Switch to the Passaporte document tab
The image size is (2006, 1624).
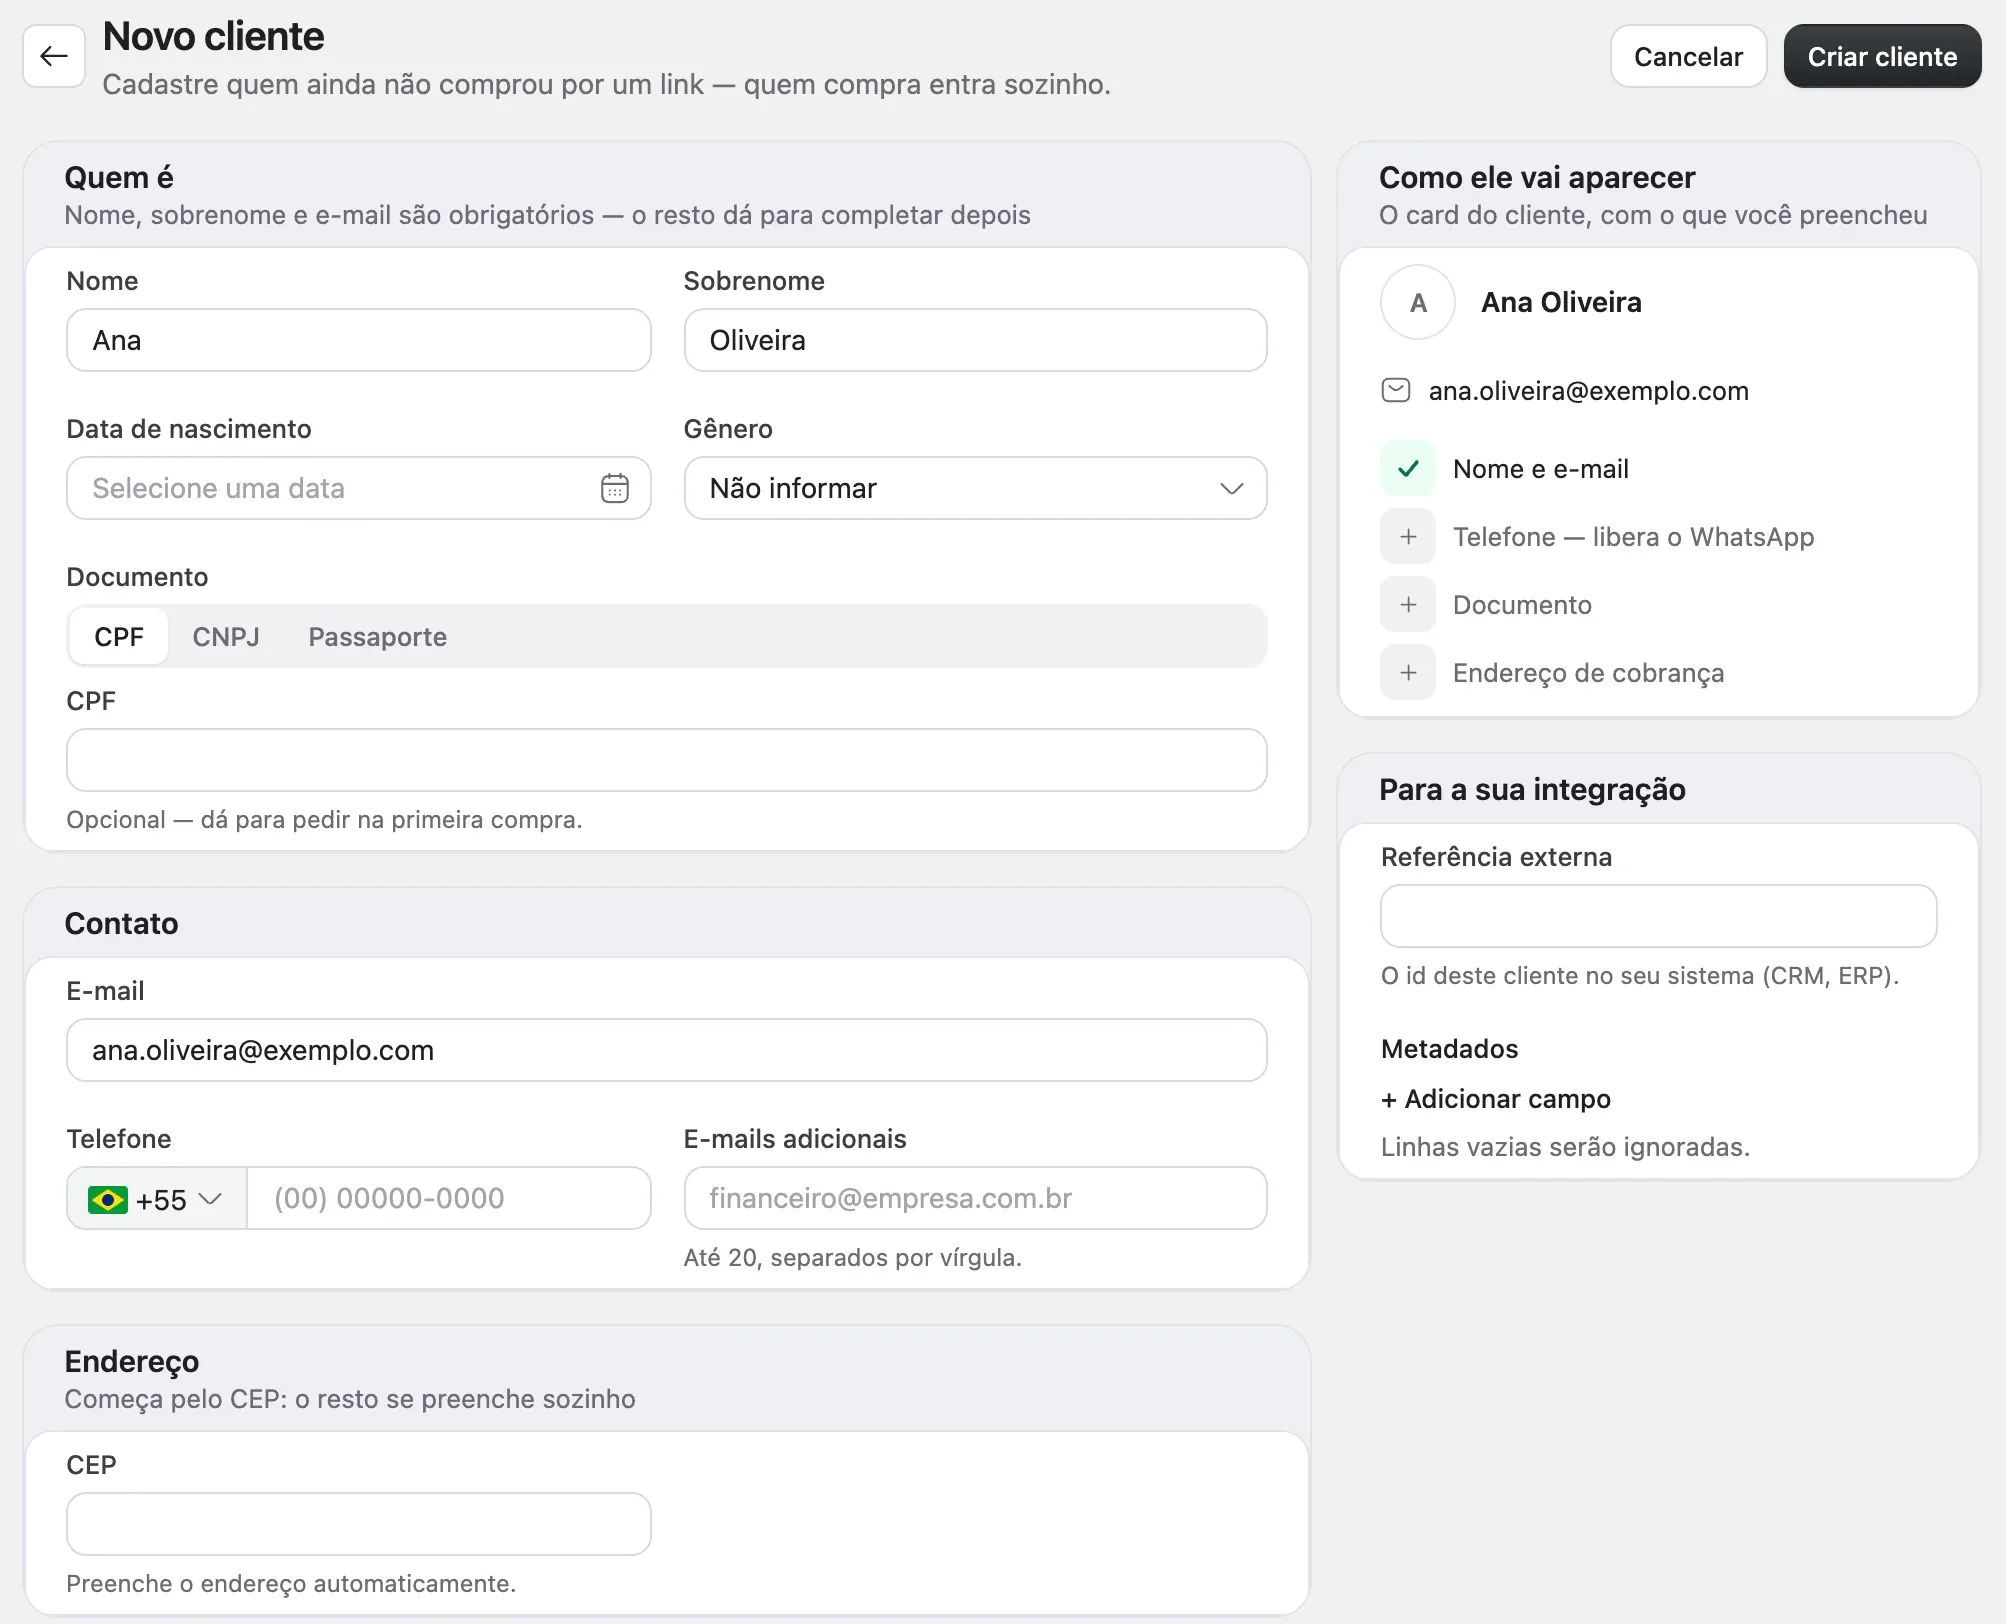[x=377, y=636]
